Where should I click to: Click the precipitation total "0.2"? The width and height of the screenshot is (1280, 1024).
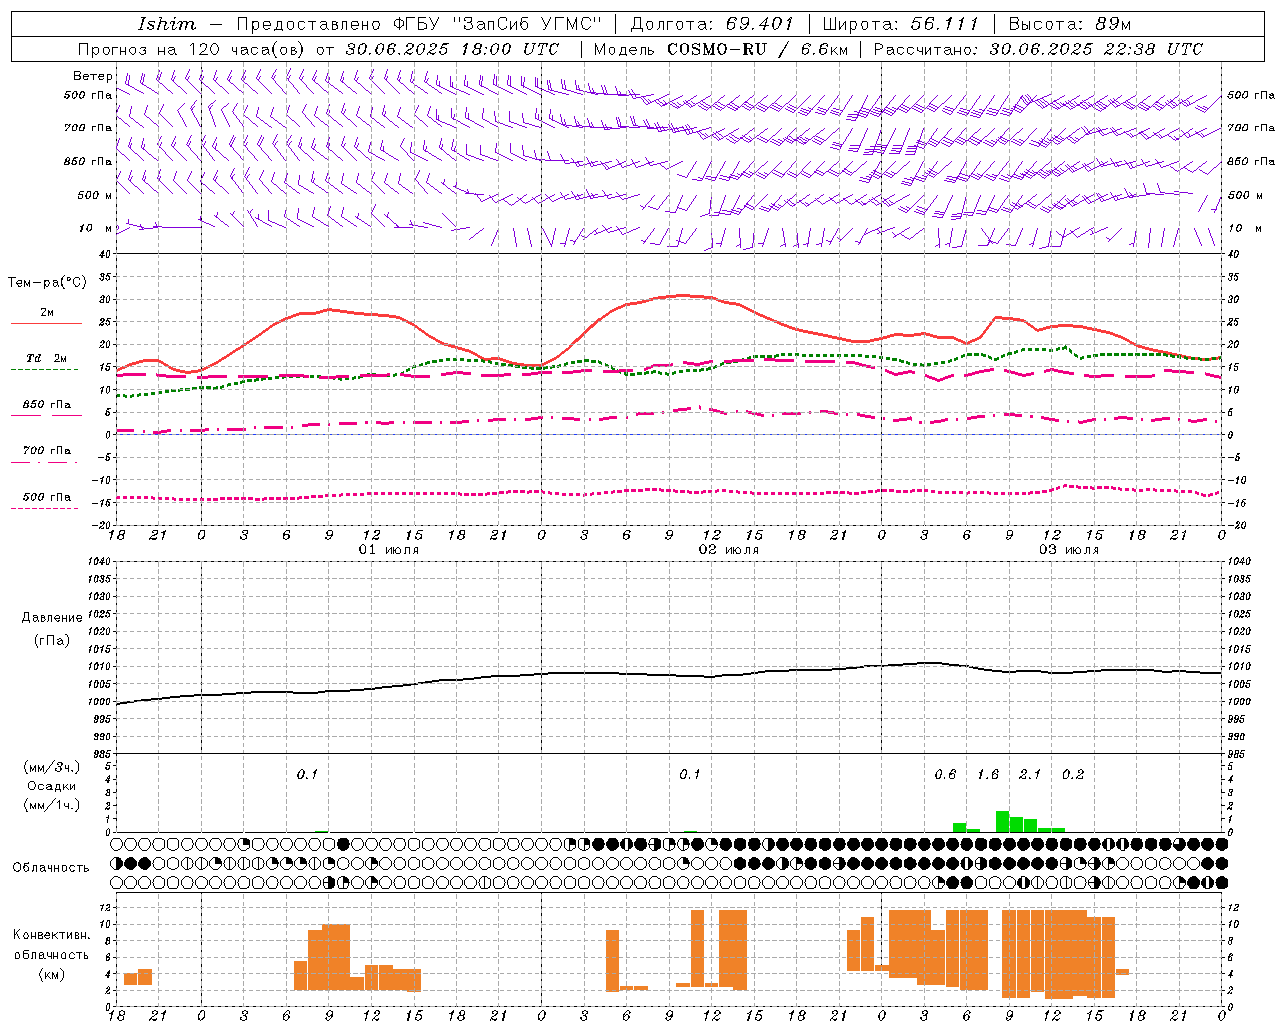coord(1073,775)
